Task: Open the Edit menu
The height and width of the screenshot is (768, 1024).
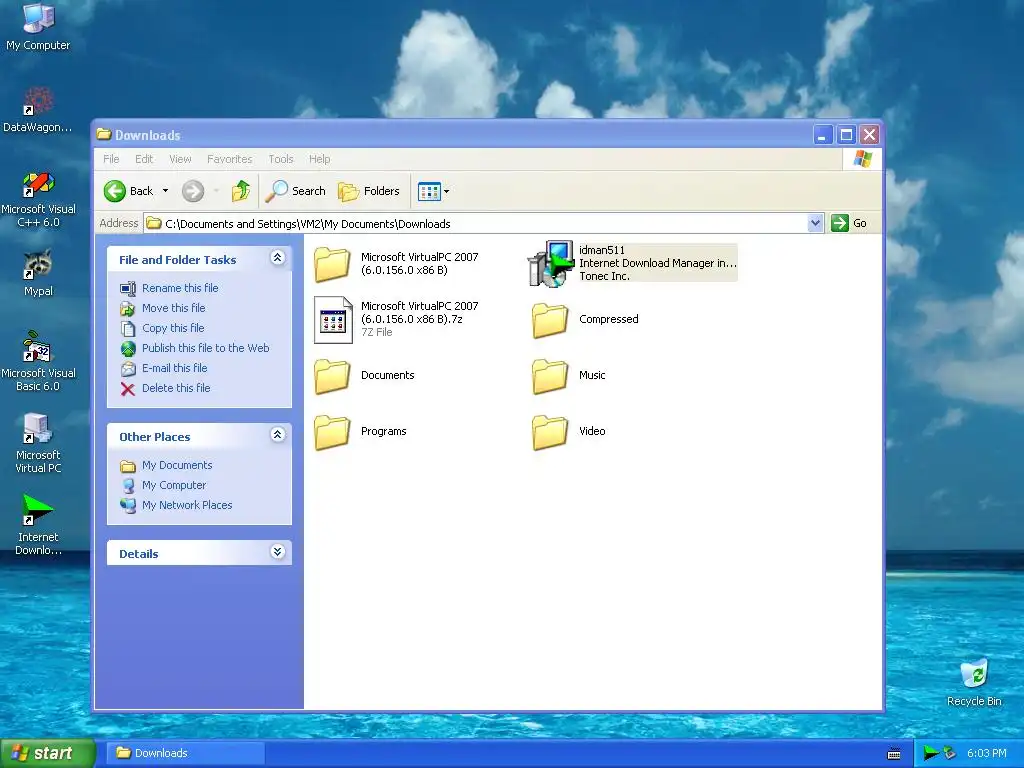Action: pos(144,159)
